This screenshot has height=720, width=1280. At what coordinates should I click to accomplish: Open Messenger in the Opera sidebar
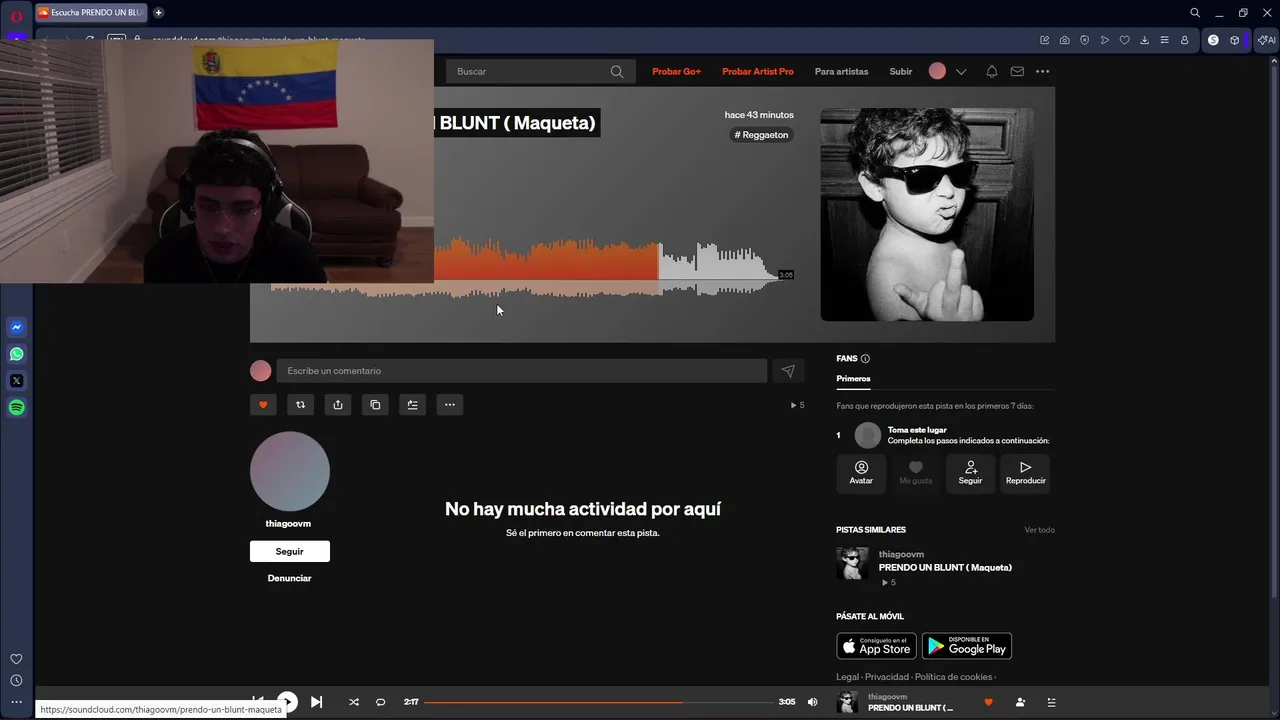17,327
